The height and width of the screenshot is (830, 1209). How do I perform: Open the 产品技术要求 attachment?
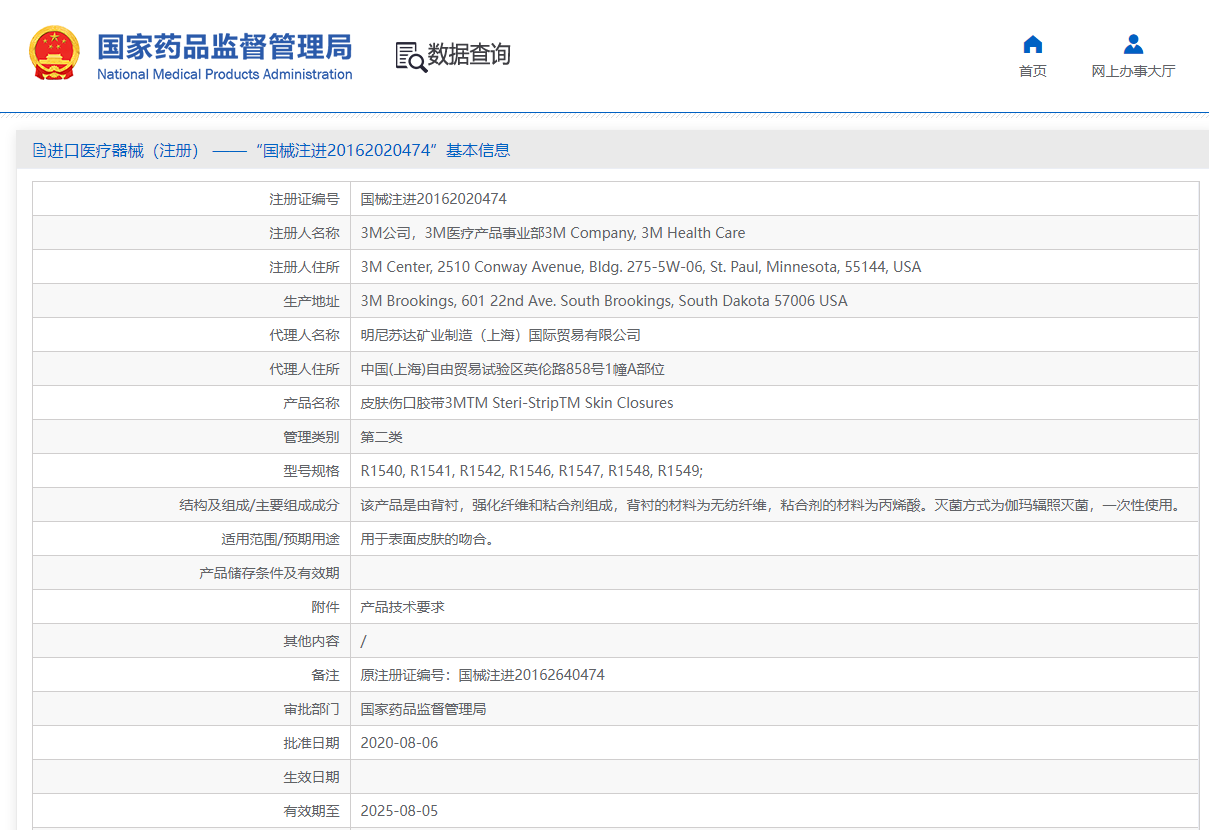pyautogui.click(x=403, y=607)
